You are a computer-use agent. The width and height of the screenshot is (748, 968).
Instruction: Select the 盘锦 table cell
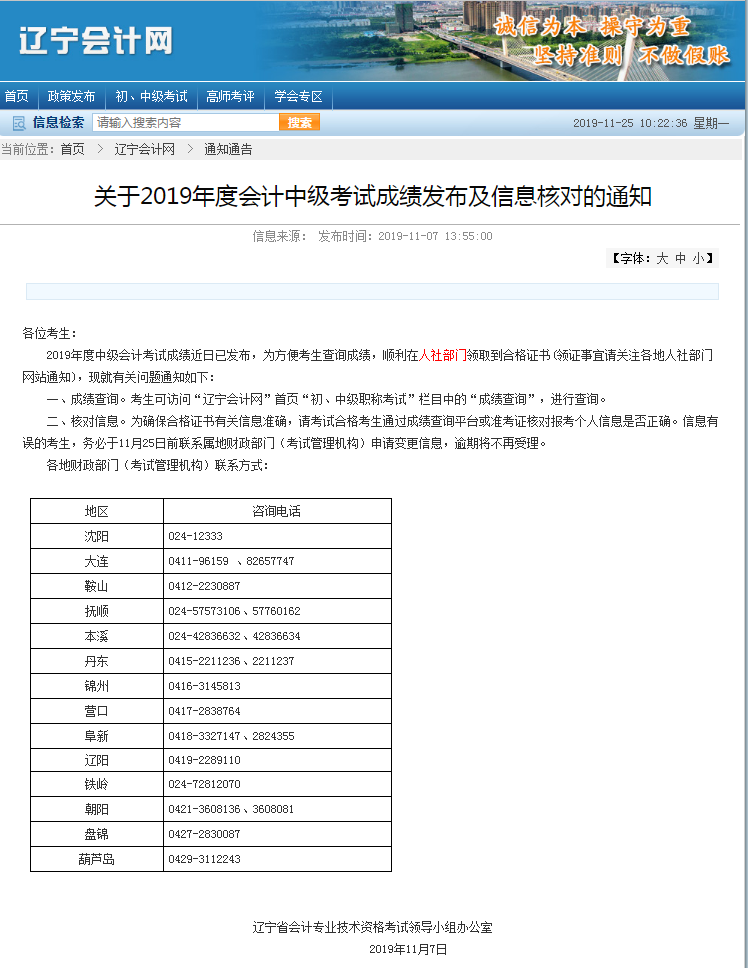point(97,834)
